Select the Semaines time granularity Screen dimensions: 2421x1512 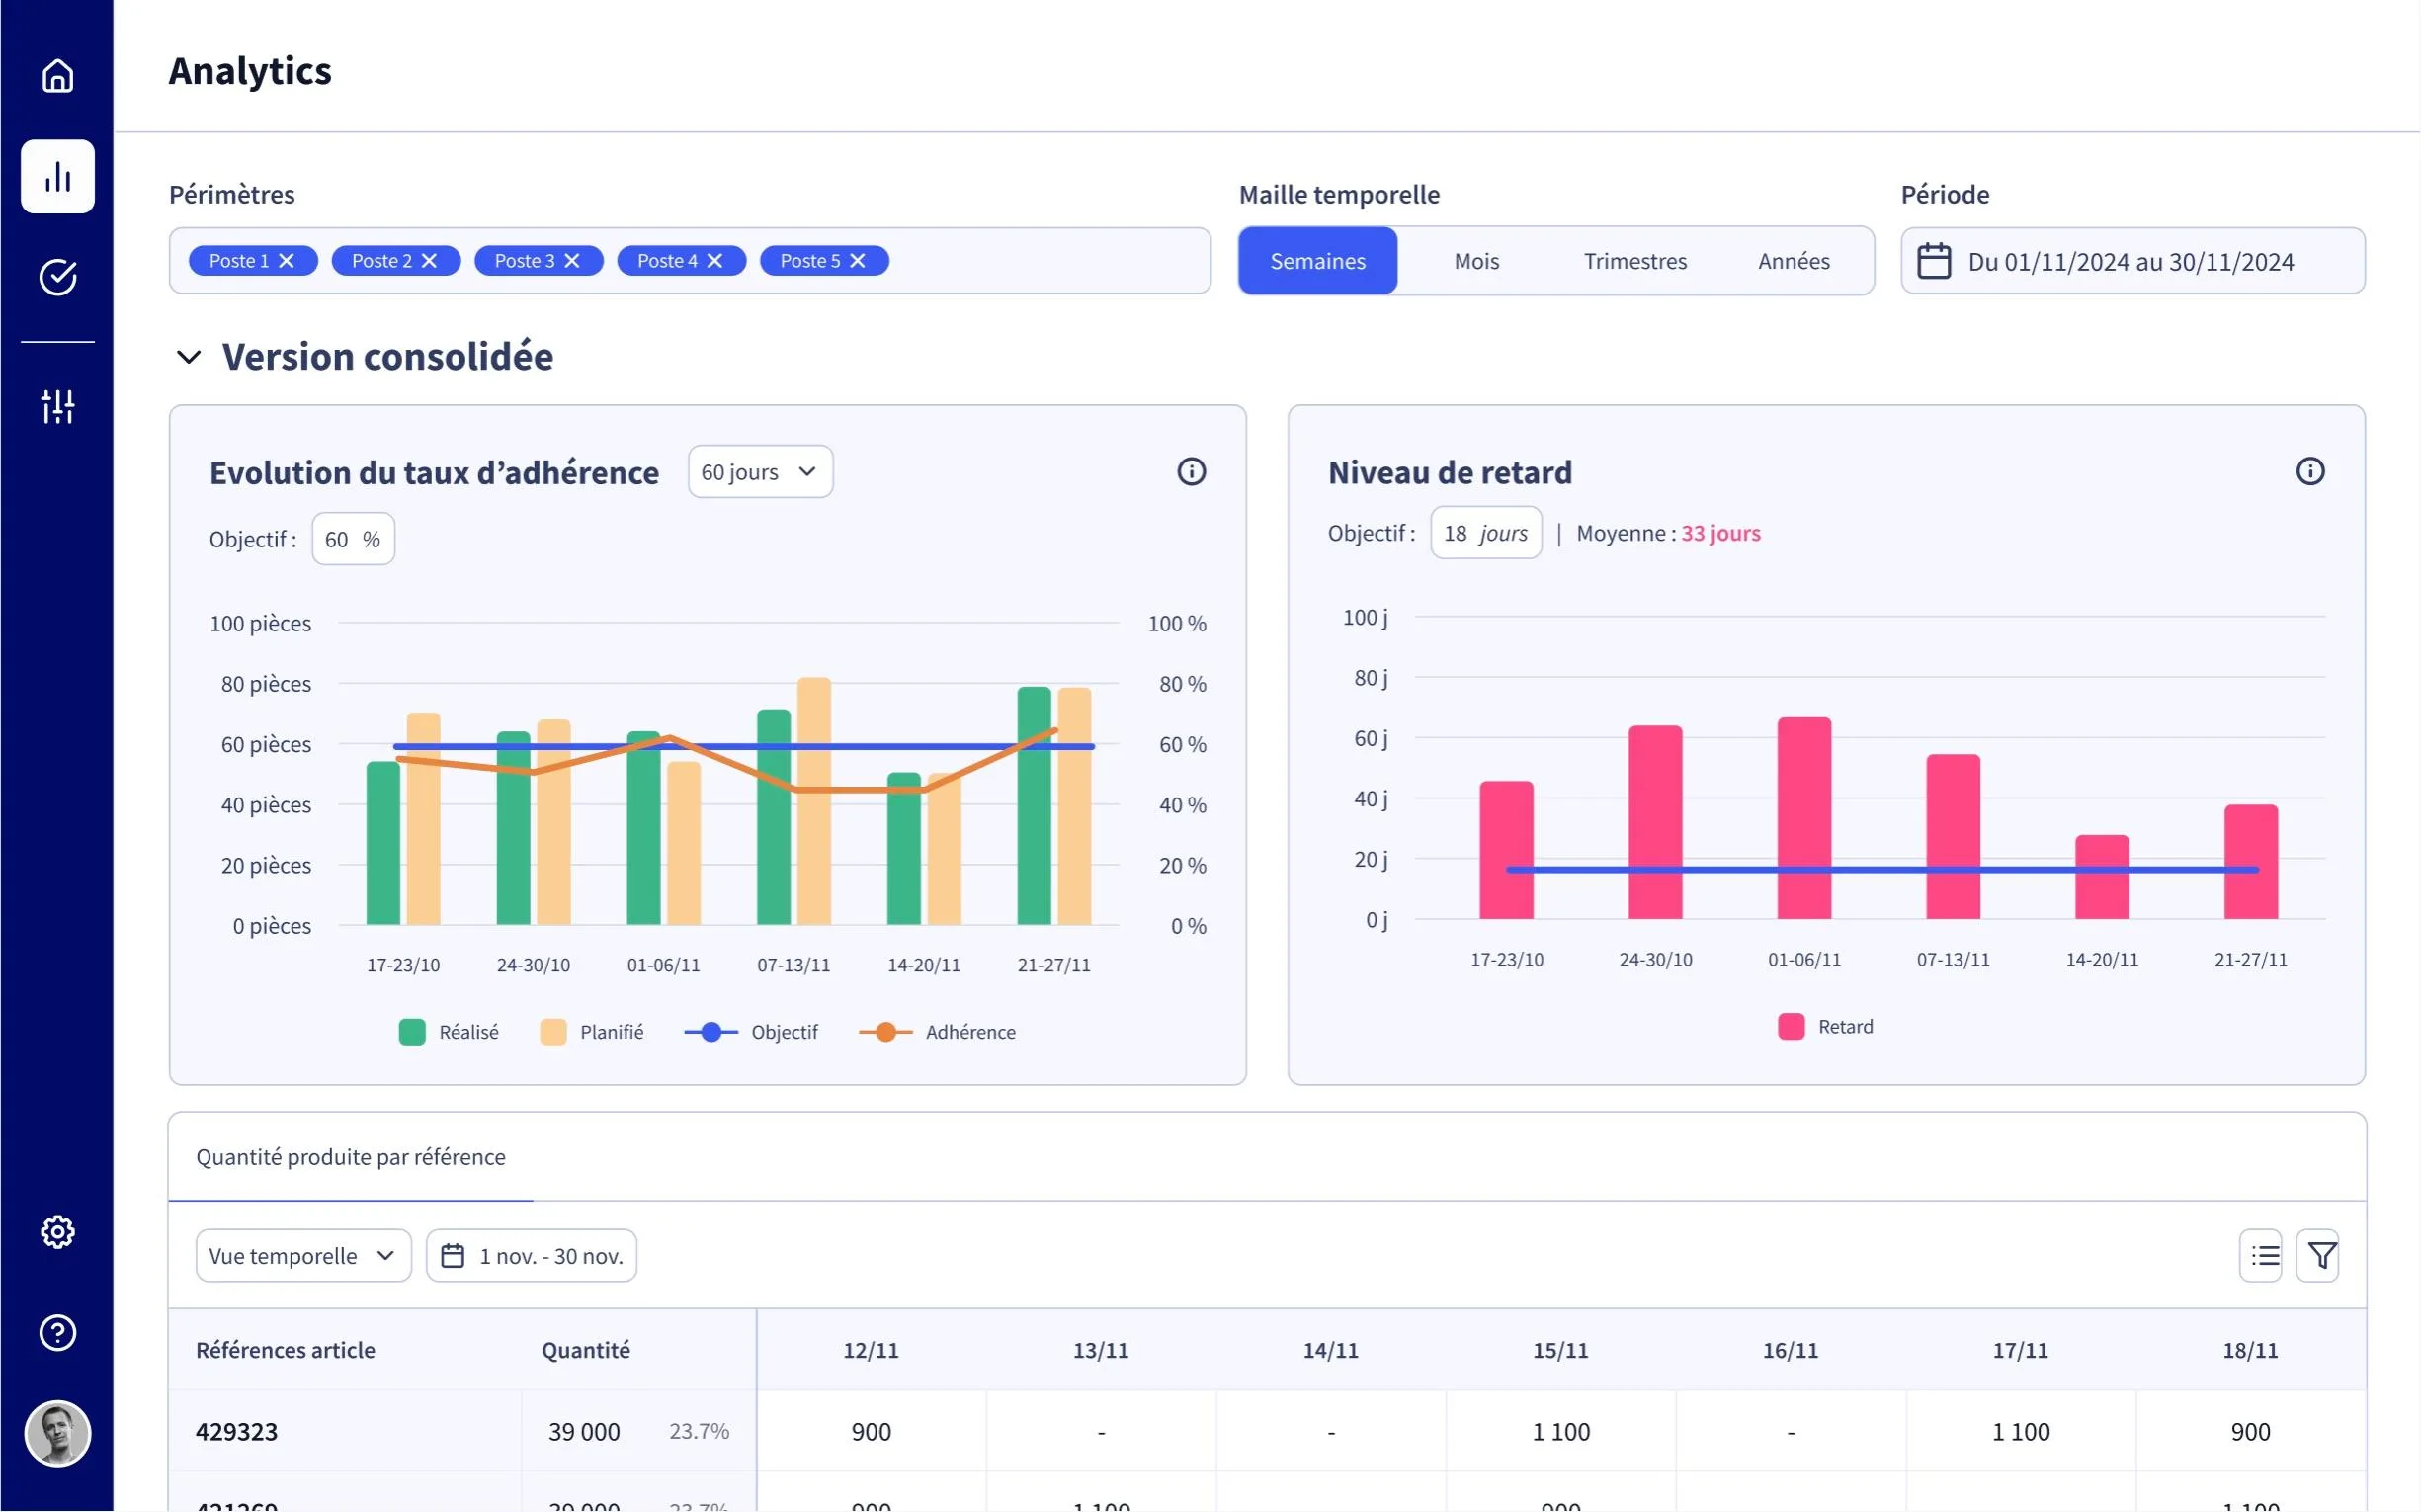[1318, 261]
